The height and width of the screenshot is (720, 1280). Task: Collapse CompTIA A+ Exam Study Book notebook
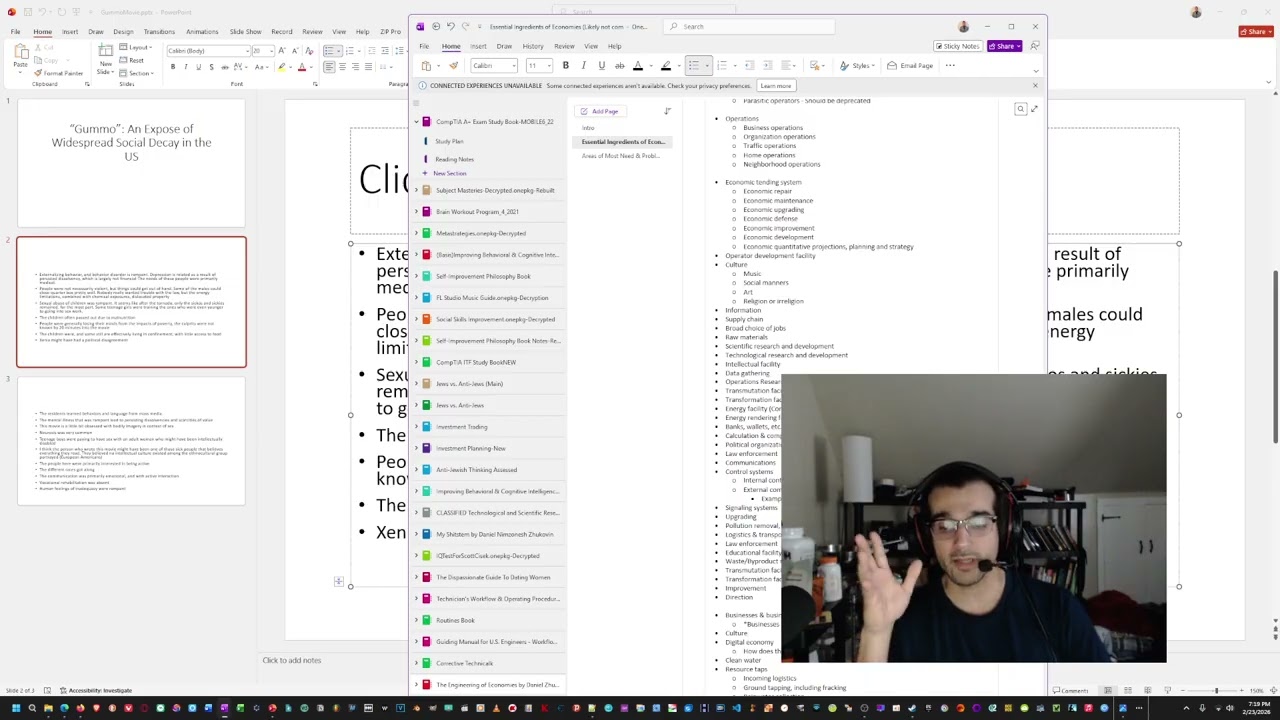pyautogui.click(x=417, y=122)
